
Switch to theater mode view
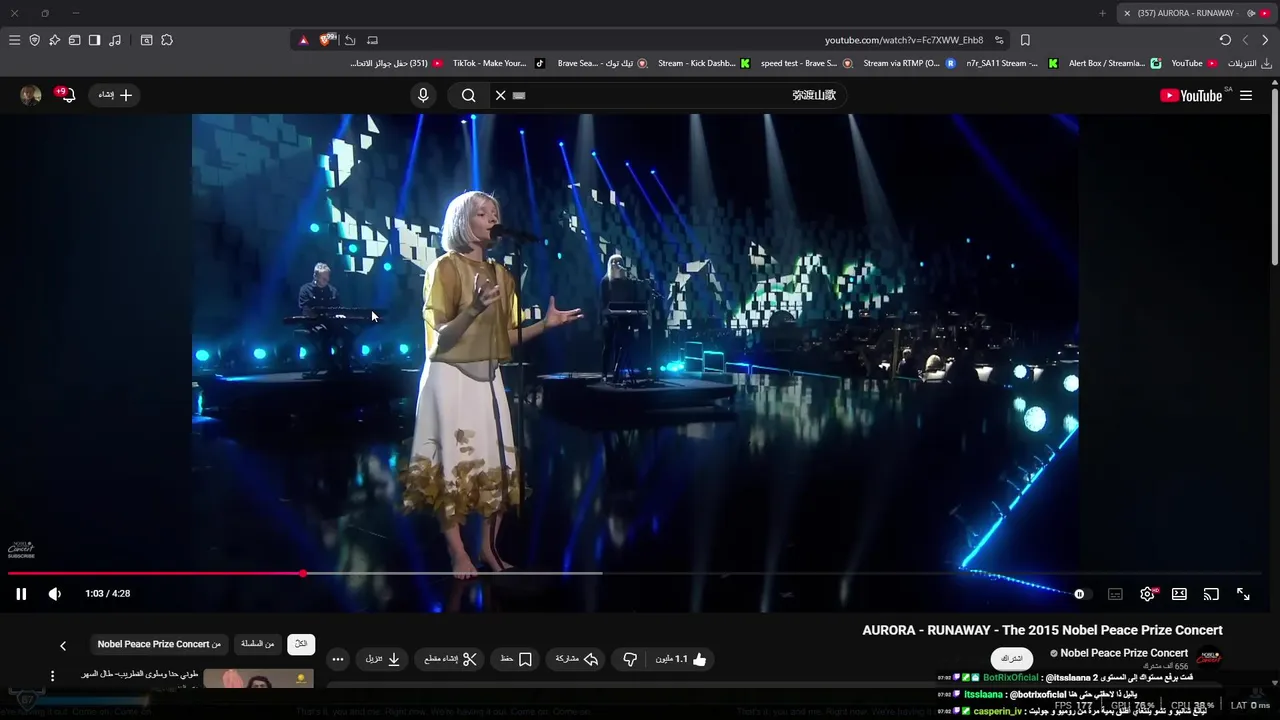(x=1180, y=594)
